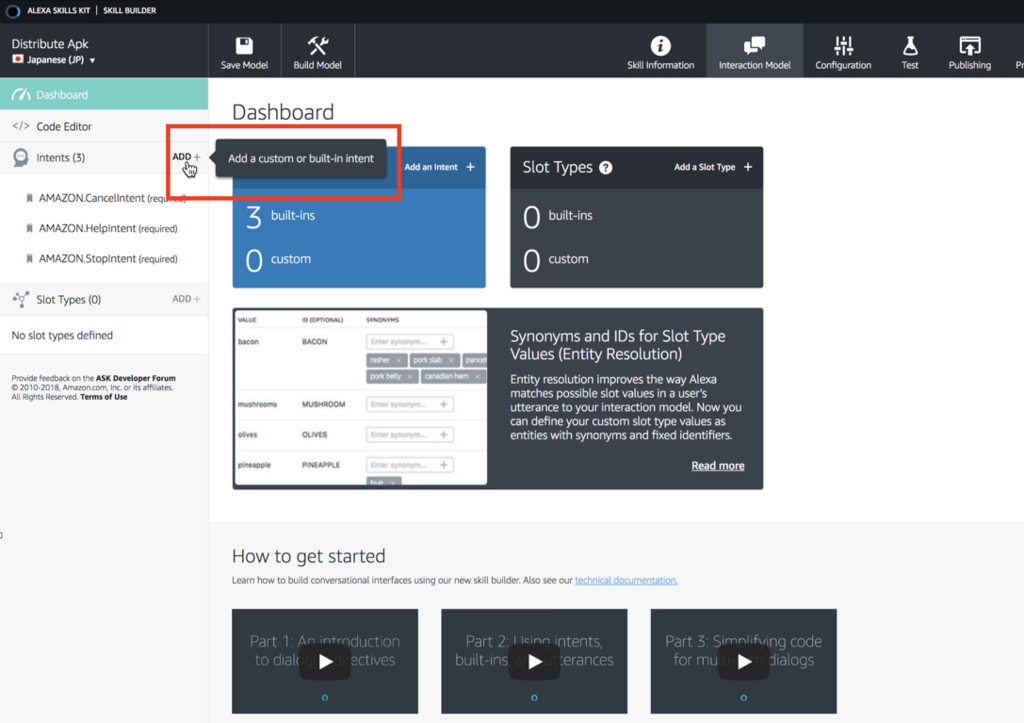This screenshot has width=1024, height=723.
Task: Click the intents card '3 built-ins' count
Action: [x=280, y=216]
